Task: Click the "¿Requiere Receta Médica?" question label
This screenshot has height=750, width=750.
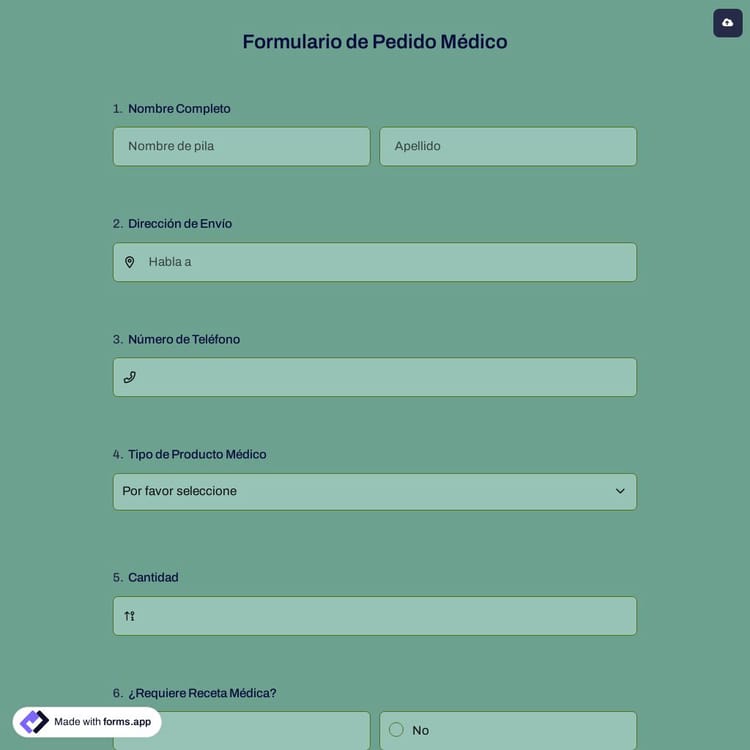Action: 202,693
